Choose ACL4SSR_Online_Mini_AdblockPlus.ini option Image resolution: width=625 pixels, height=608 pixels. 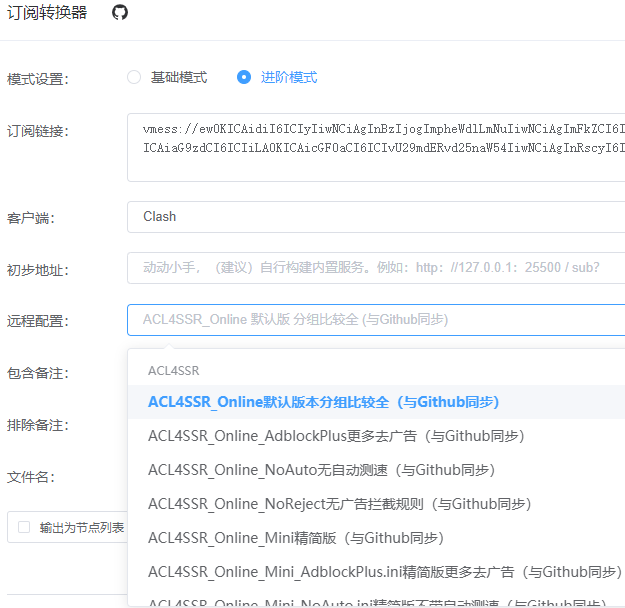tap(376, 572)
